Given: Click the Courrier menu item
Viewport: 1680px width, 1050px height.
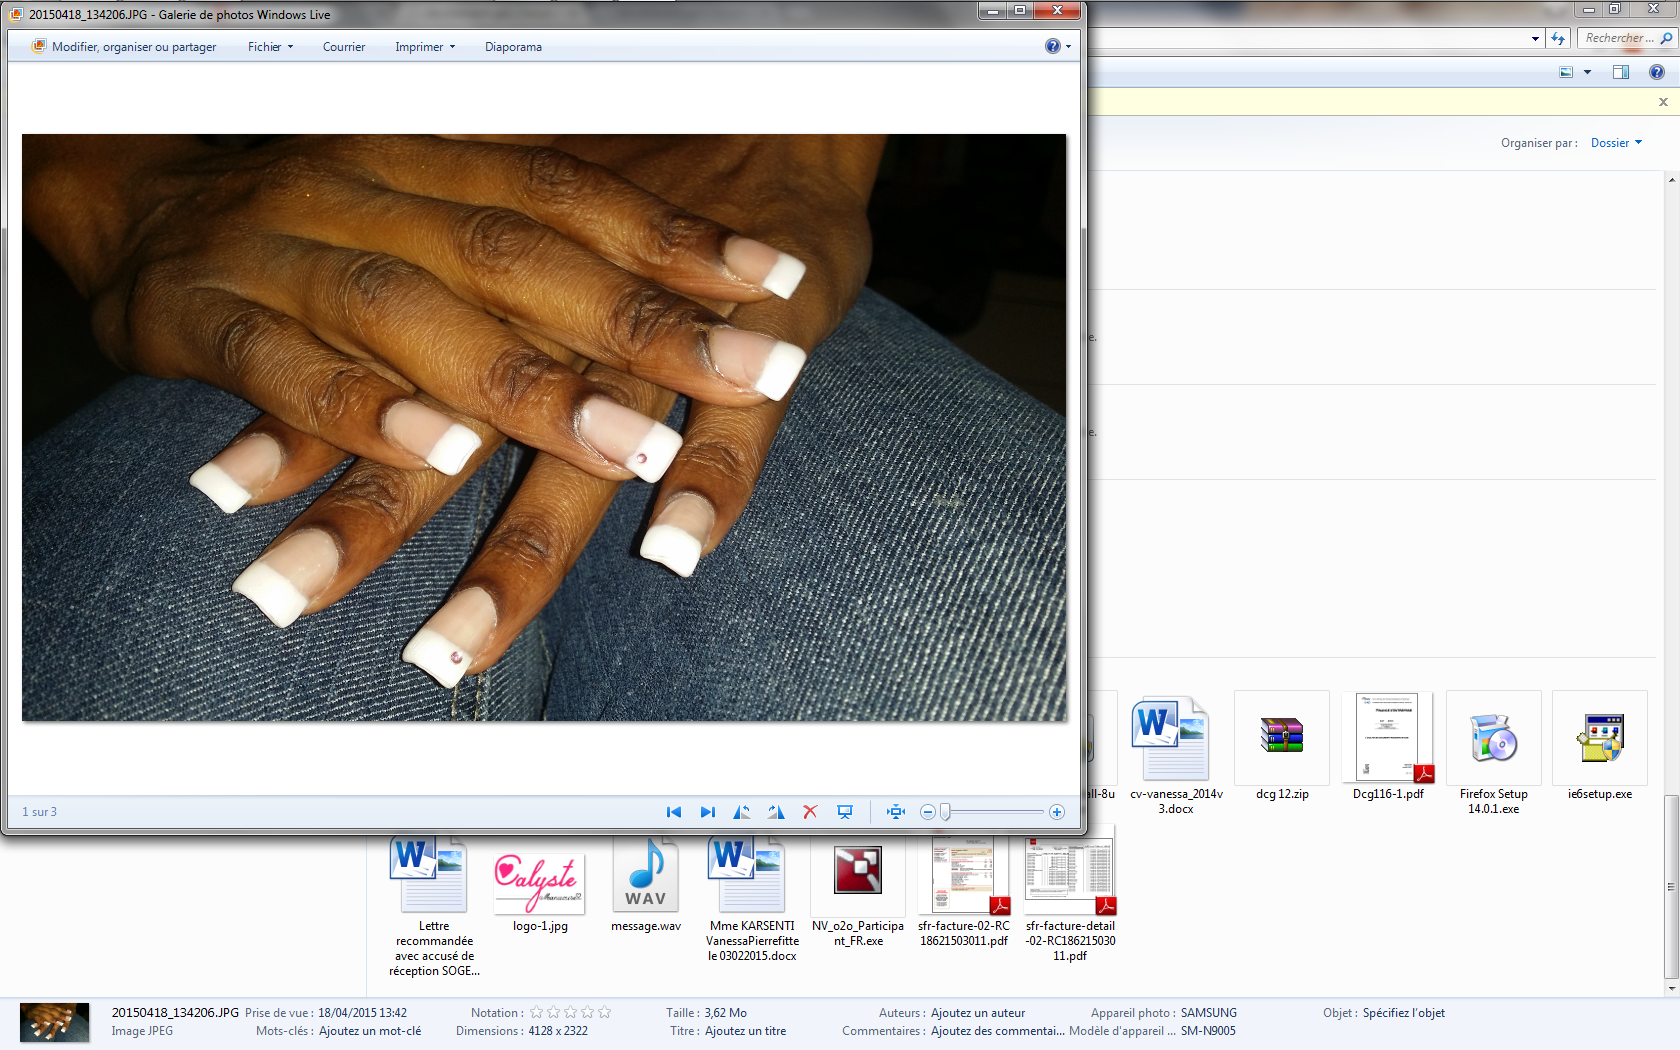Looking at the screenshot, I should [343, 47].
